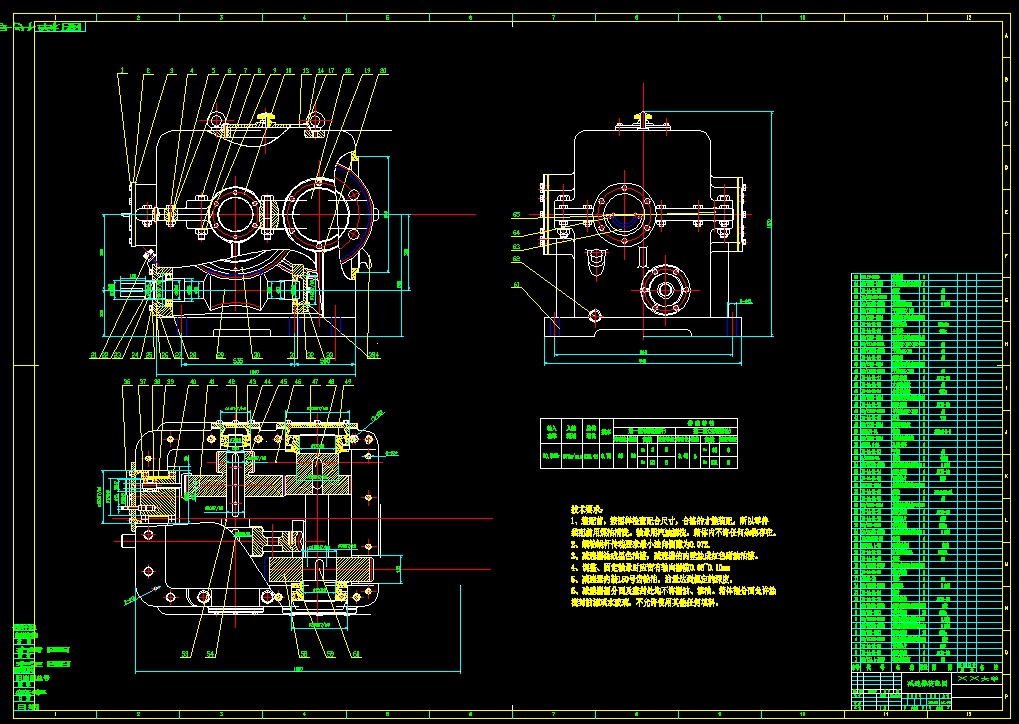The height and width of the screenshot is (724, 1019).
Task: Select part balloon number 1
Action: click(x=123, y=71)
